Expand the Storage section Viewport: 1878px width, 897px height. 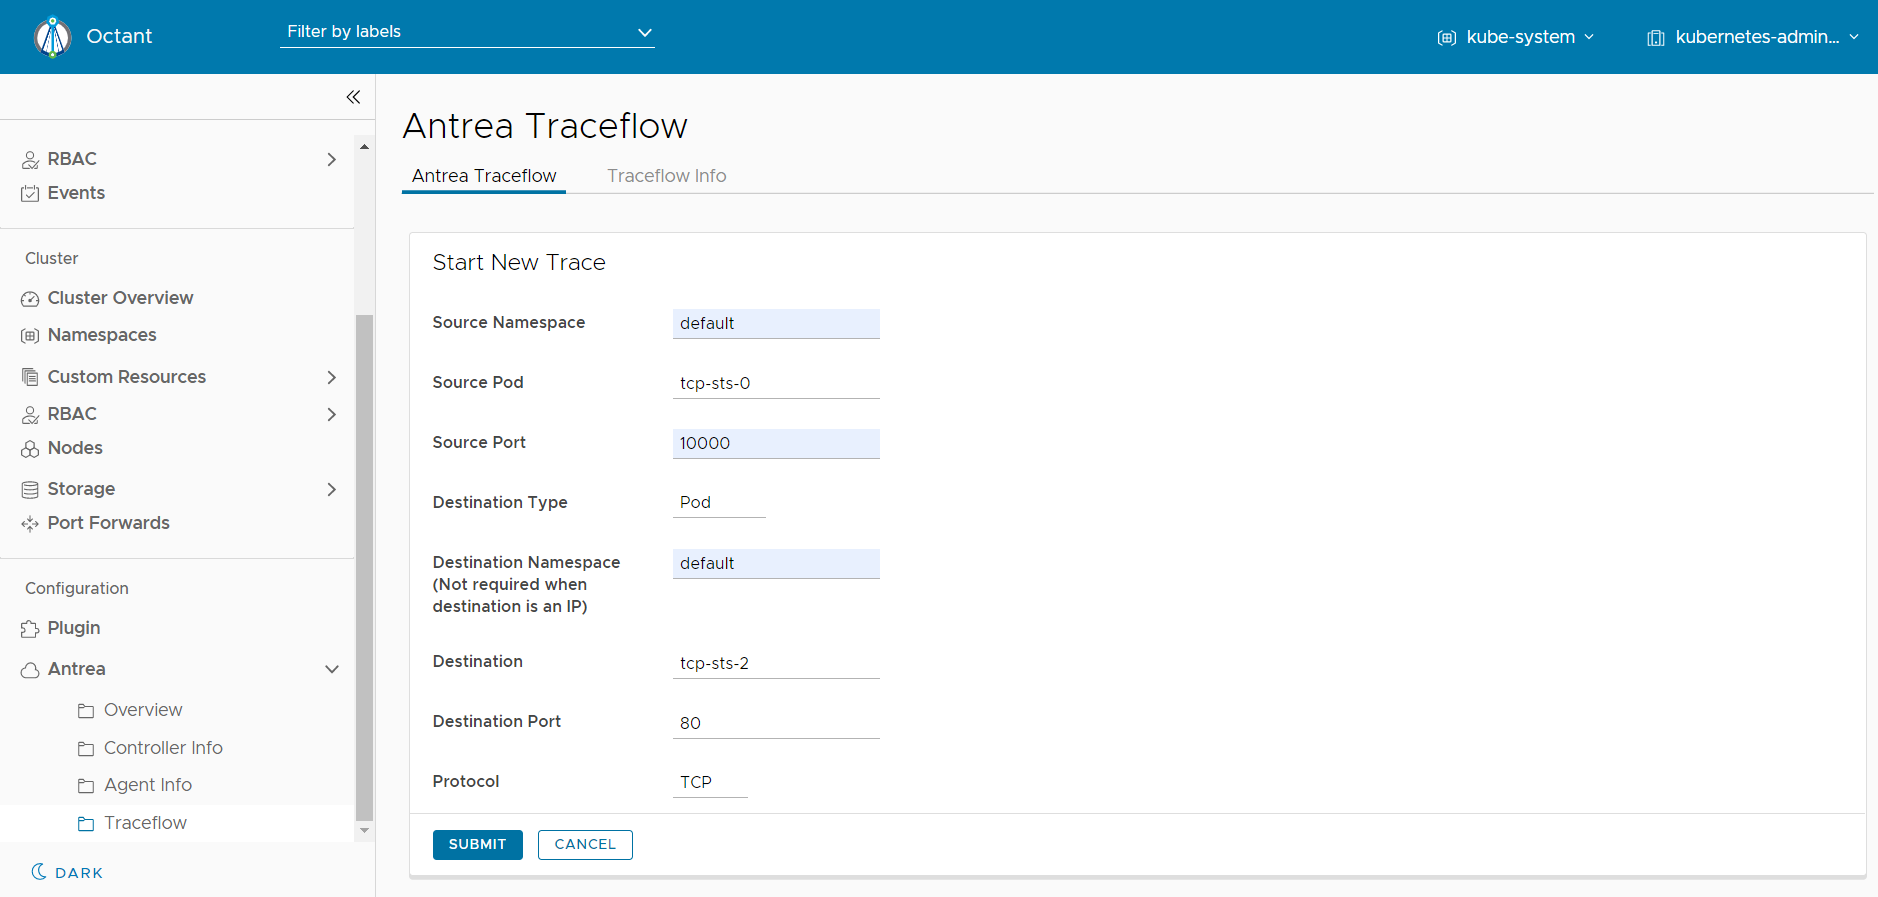click(332, 489)
